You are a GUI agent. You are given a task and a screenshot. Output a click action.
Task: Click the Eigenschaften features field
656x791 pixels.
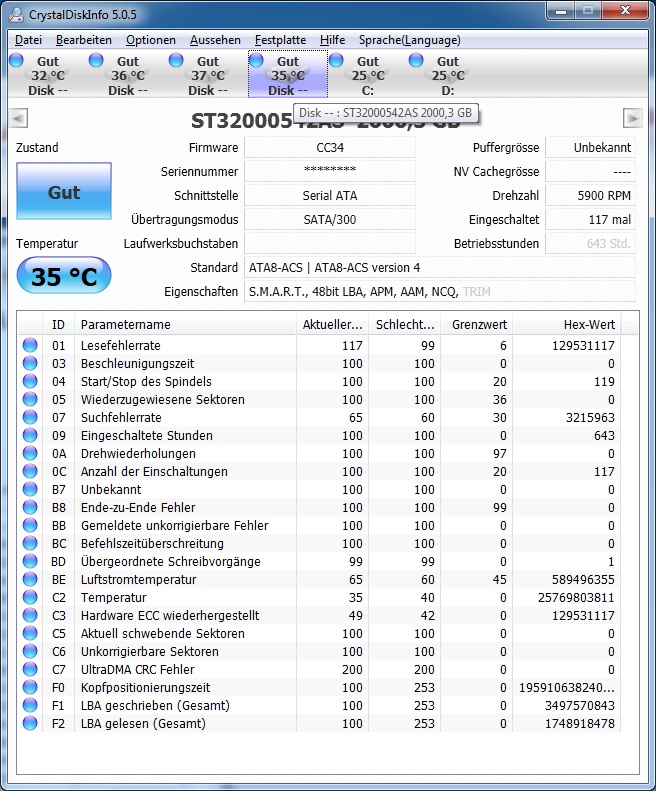pyautogui.click(x=440, y=292)
